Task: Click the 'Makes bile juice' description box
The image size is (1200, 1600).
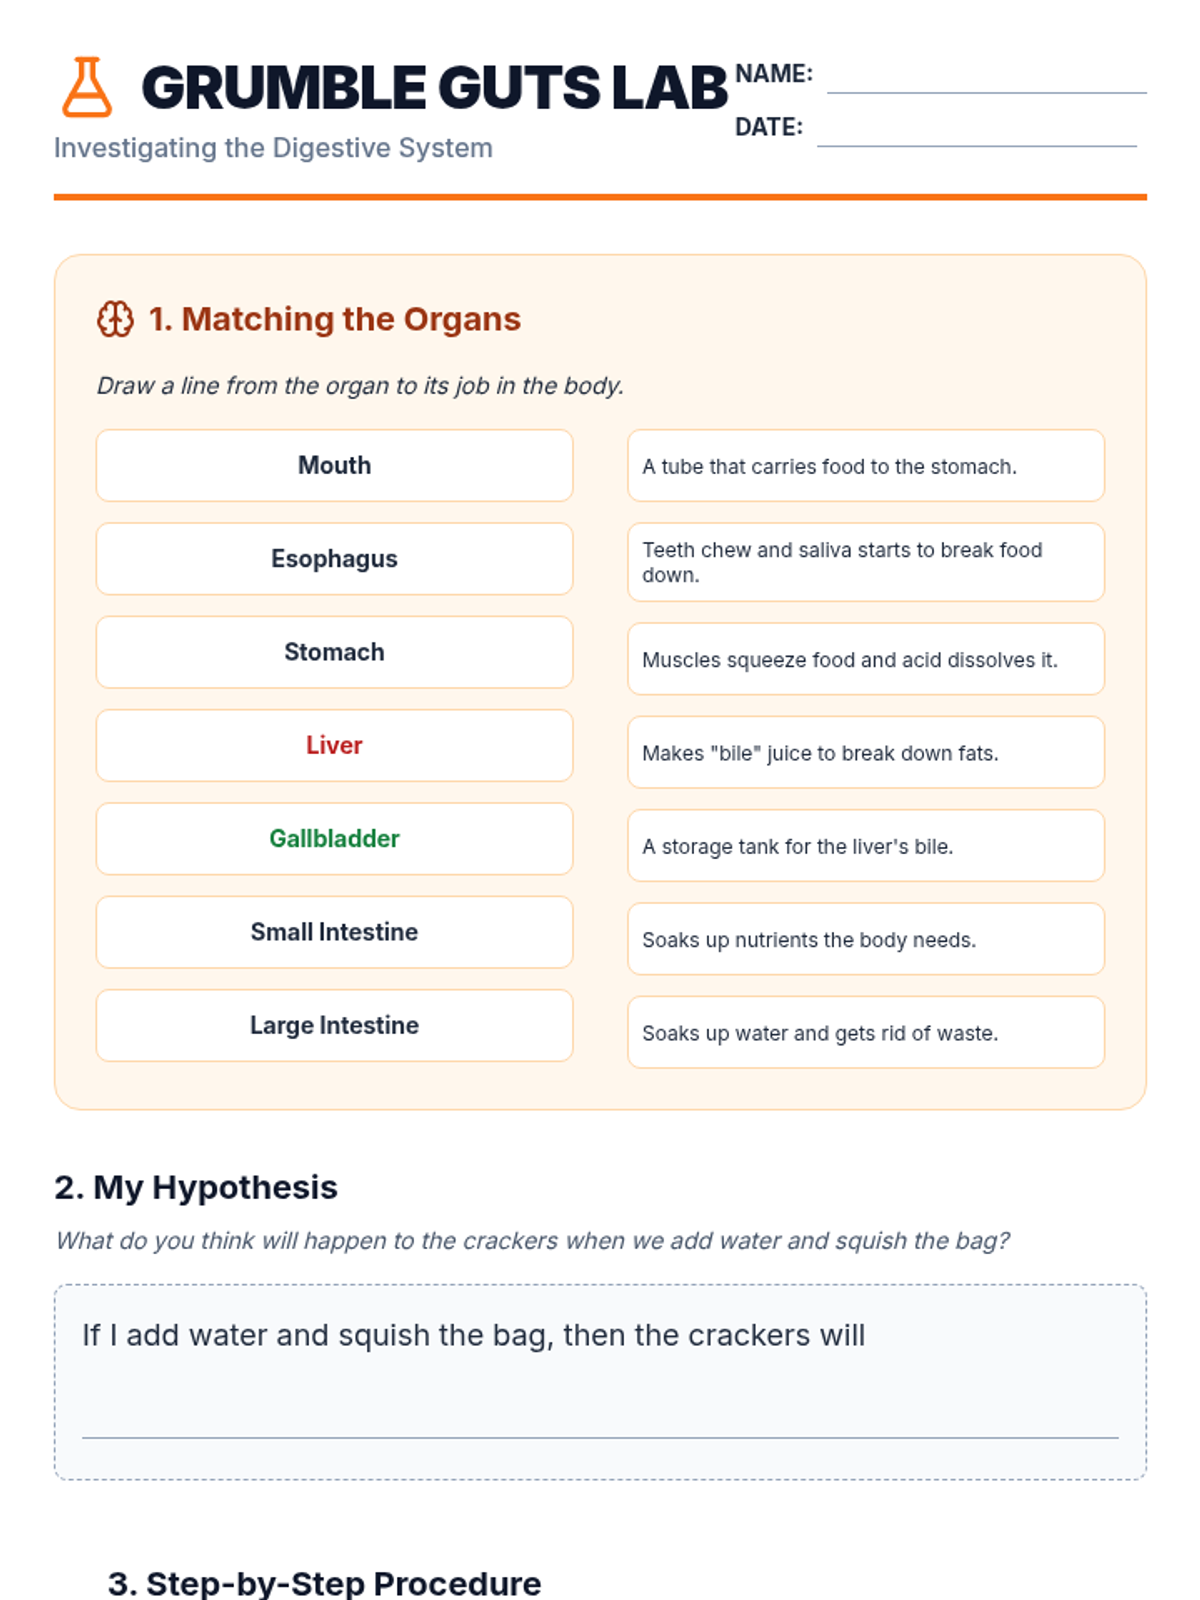Action: [865, 753]
